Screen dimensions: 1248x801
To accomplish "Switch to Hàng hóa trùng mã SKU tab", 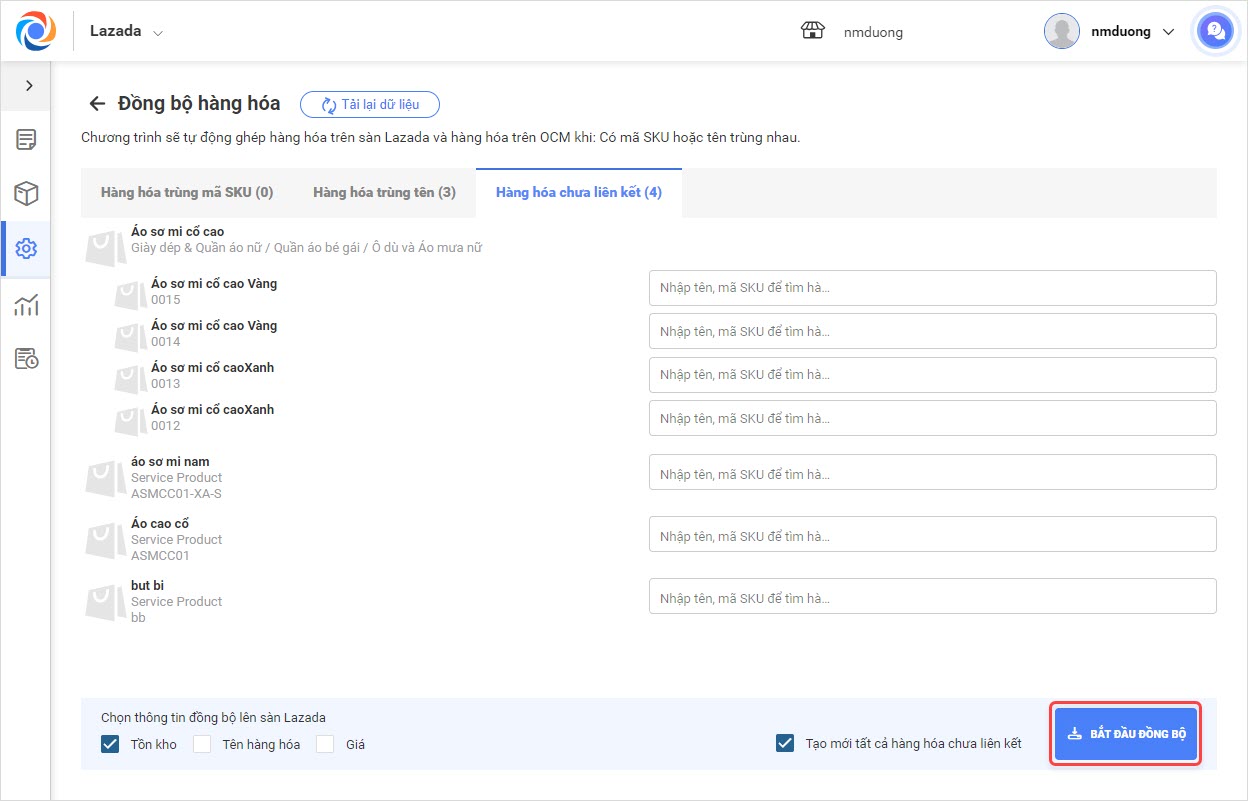I will [x=187, y=192].
